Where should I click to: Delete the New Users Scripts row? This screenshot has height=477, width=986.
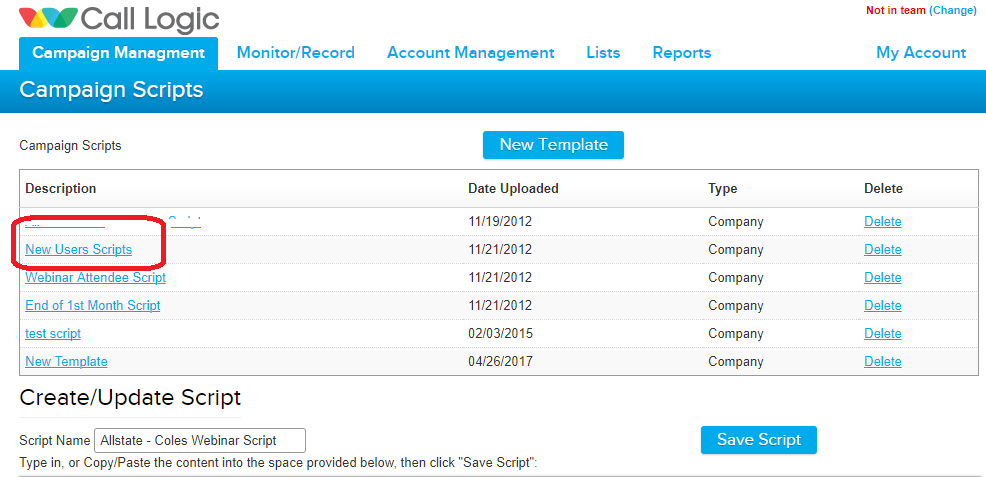click(882, 250)
